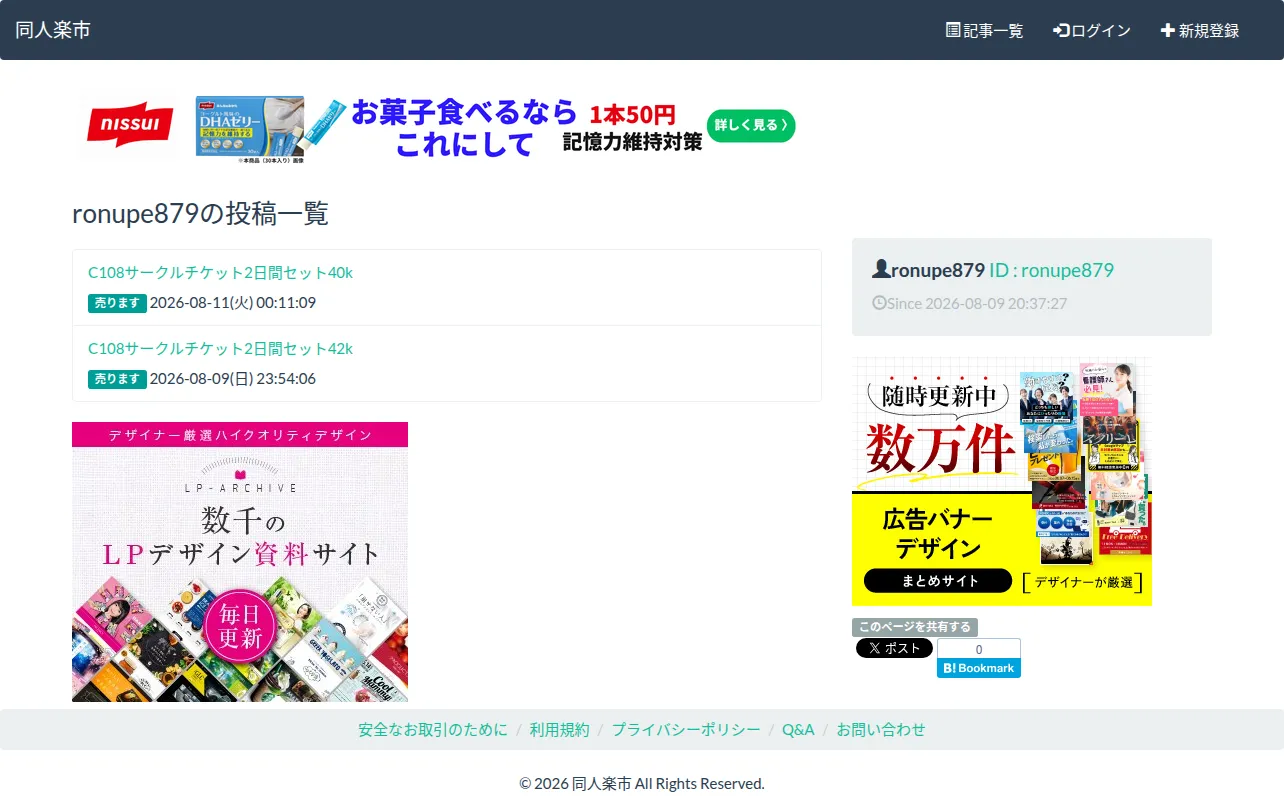This screenshot has width=1284, height=796.
Task: Click the user silhouette icon beside ronupe879
Action: (x=881, y=269)
